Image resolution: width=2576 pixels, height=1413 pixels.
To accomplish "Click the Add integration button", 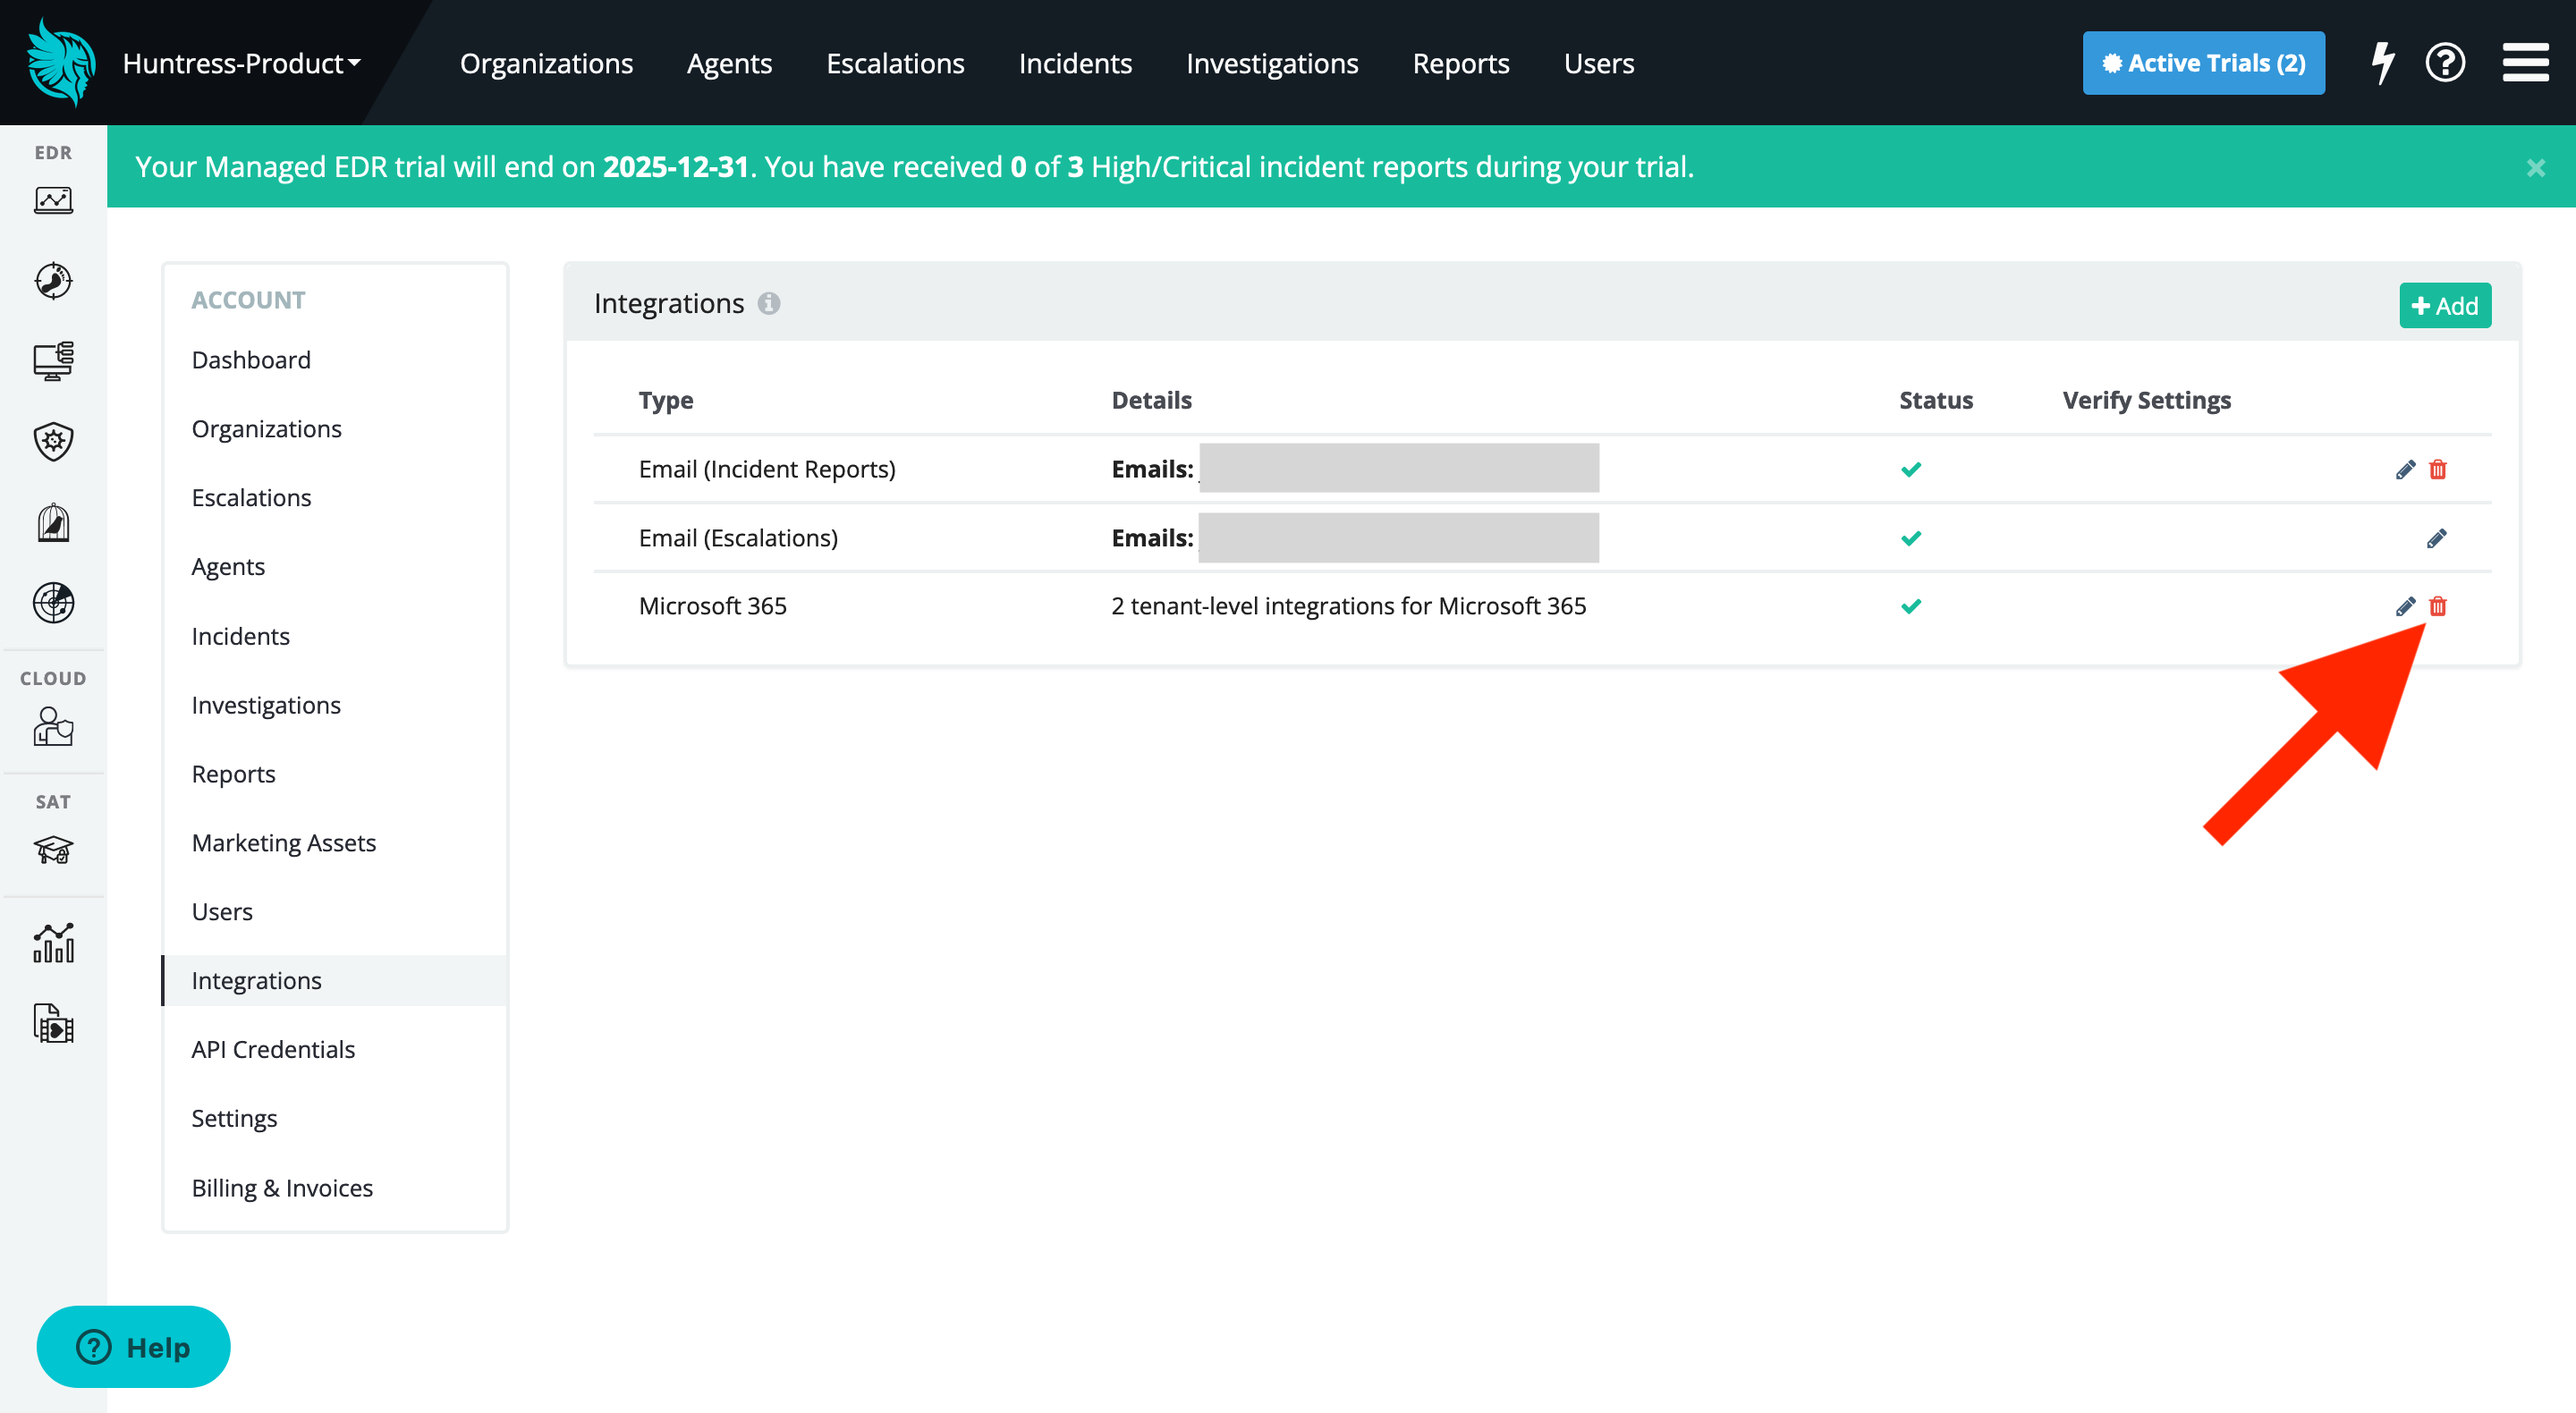I will [x=2444, y=305].
